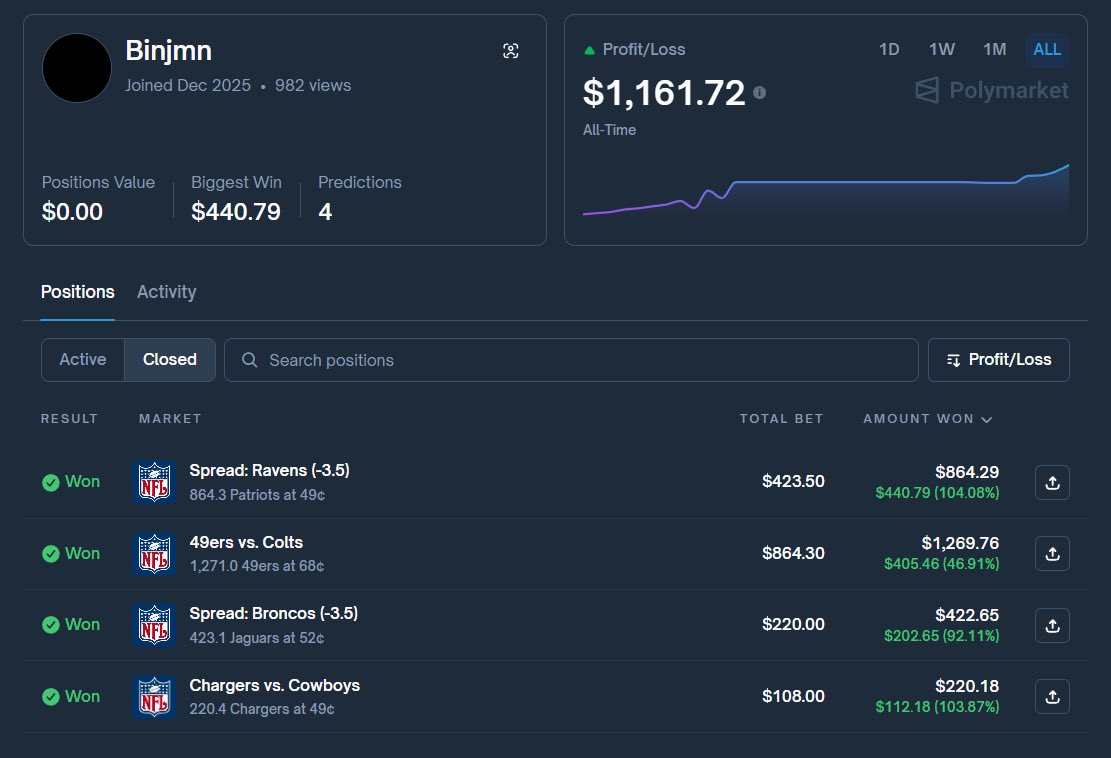Click NFL logo of the Spread: Broncos row
The image size is (1111, 758).
point(154,625)
